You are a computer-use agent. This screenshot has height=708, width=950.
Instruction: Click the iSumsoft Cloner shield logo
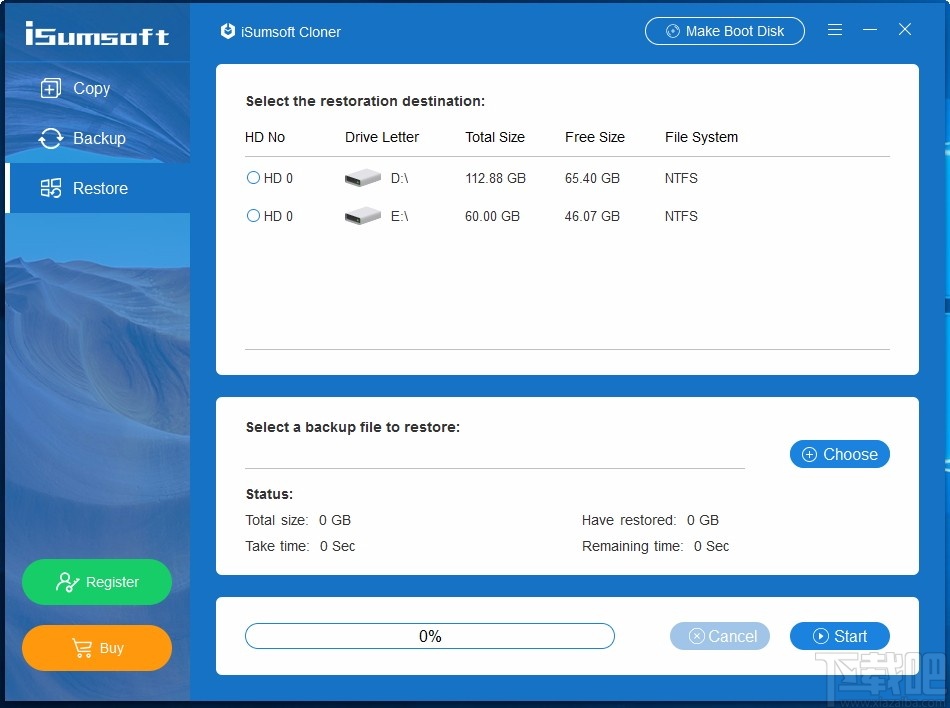[226, 31]
